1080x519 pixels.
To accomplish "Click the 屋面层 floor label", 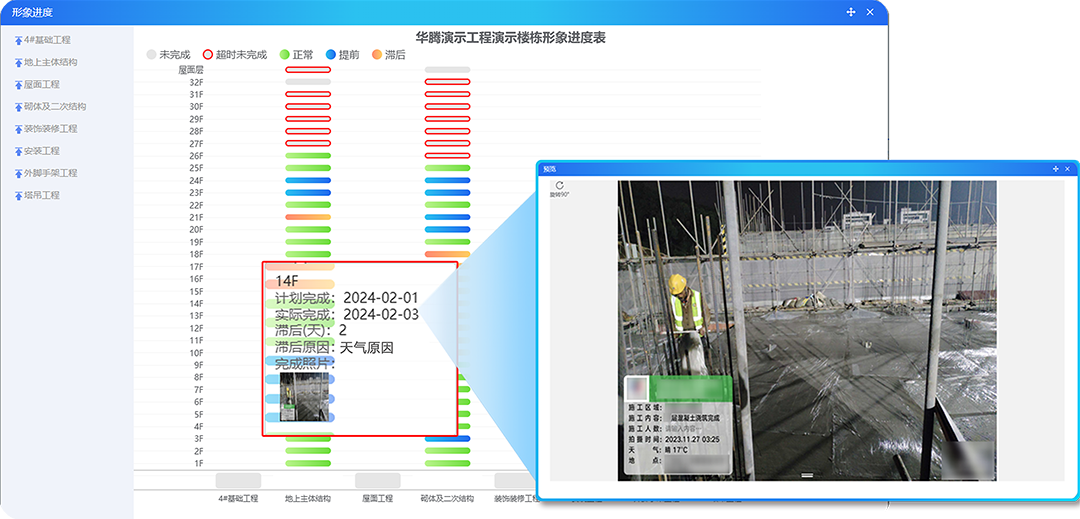I will point(191,70).
